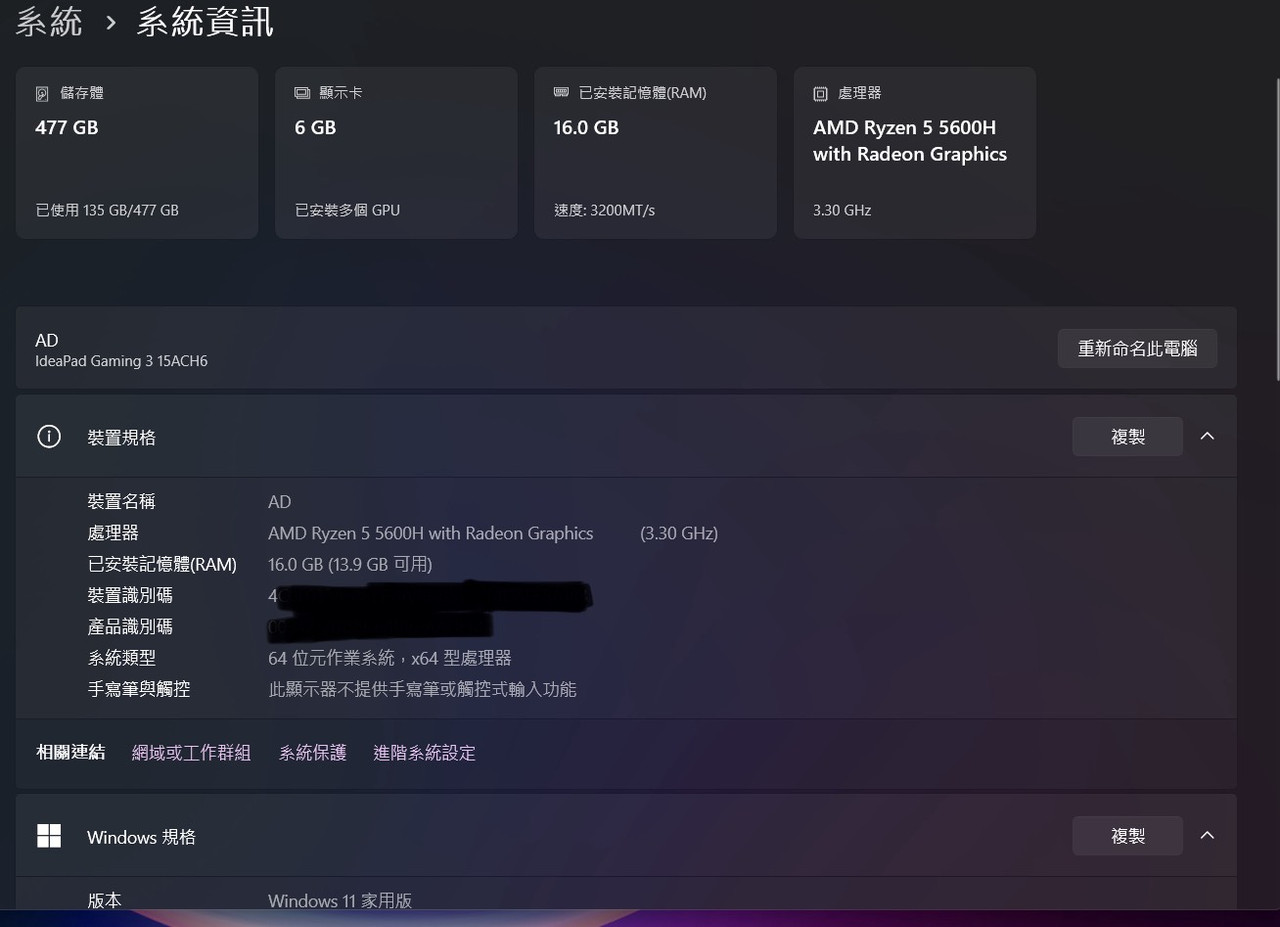Click the 已安裝記憶體(RAM) memory icon
1280x927 pixels.
(560, 92)
